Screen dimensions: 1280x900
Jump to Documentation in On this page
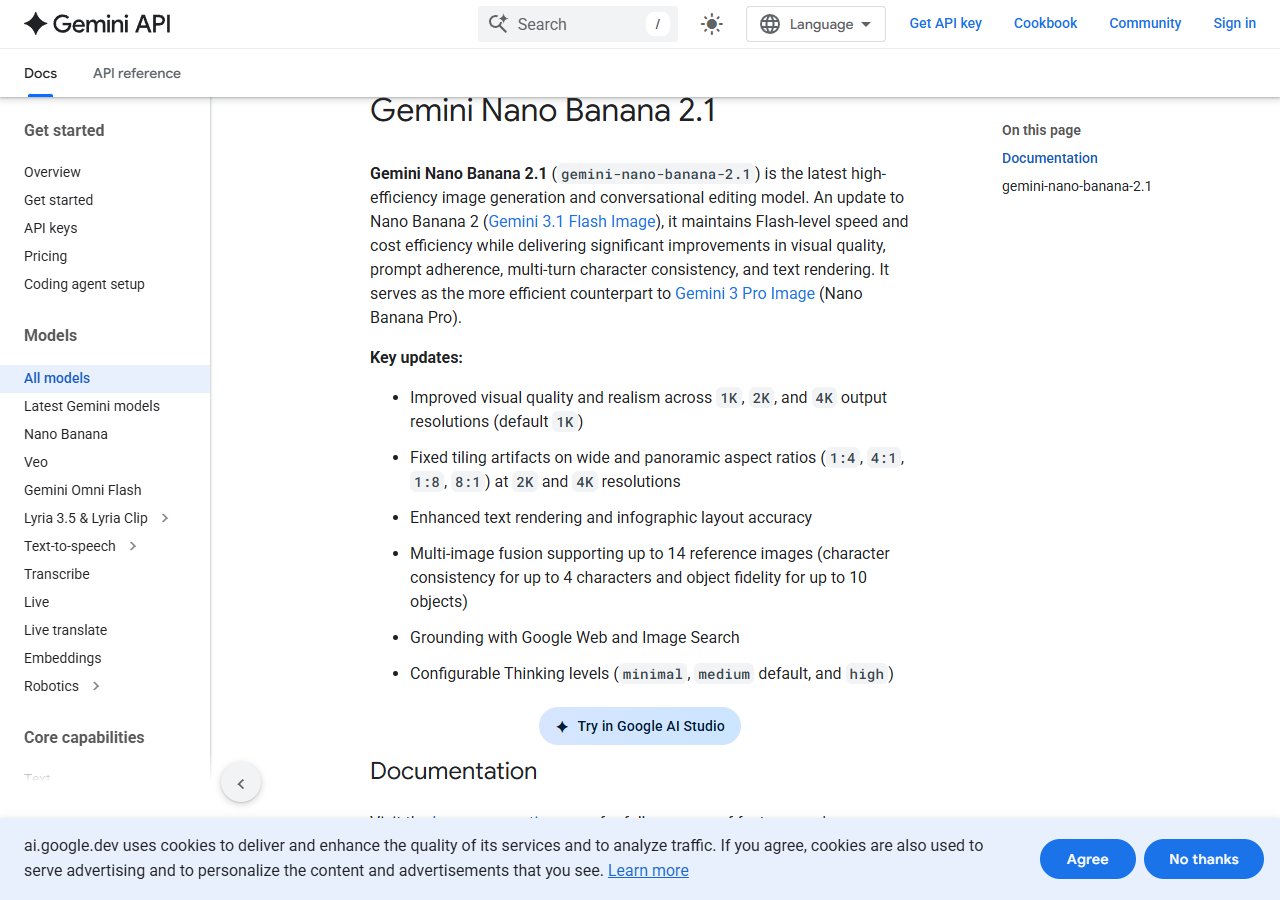click(x=1050, y=158)
